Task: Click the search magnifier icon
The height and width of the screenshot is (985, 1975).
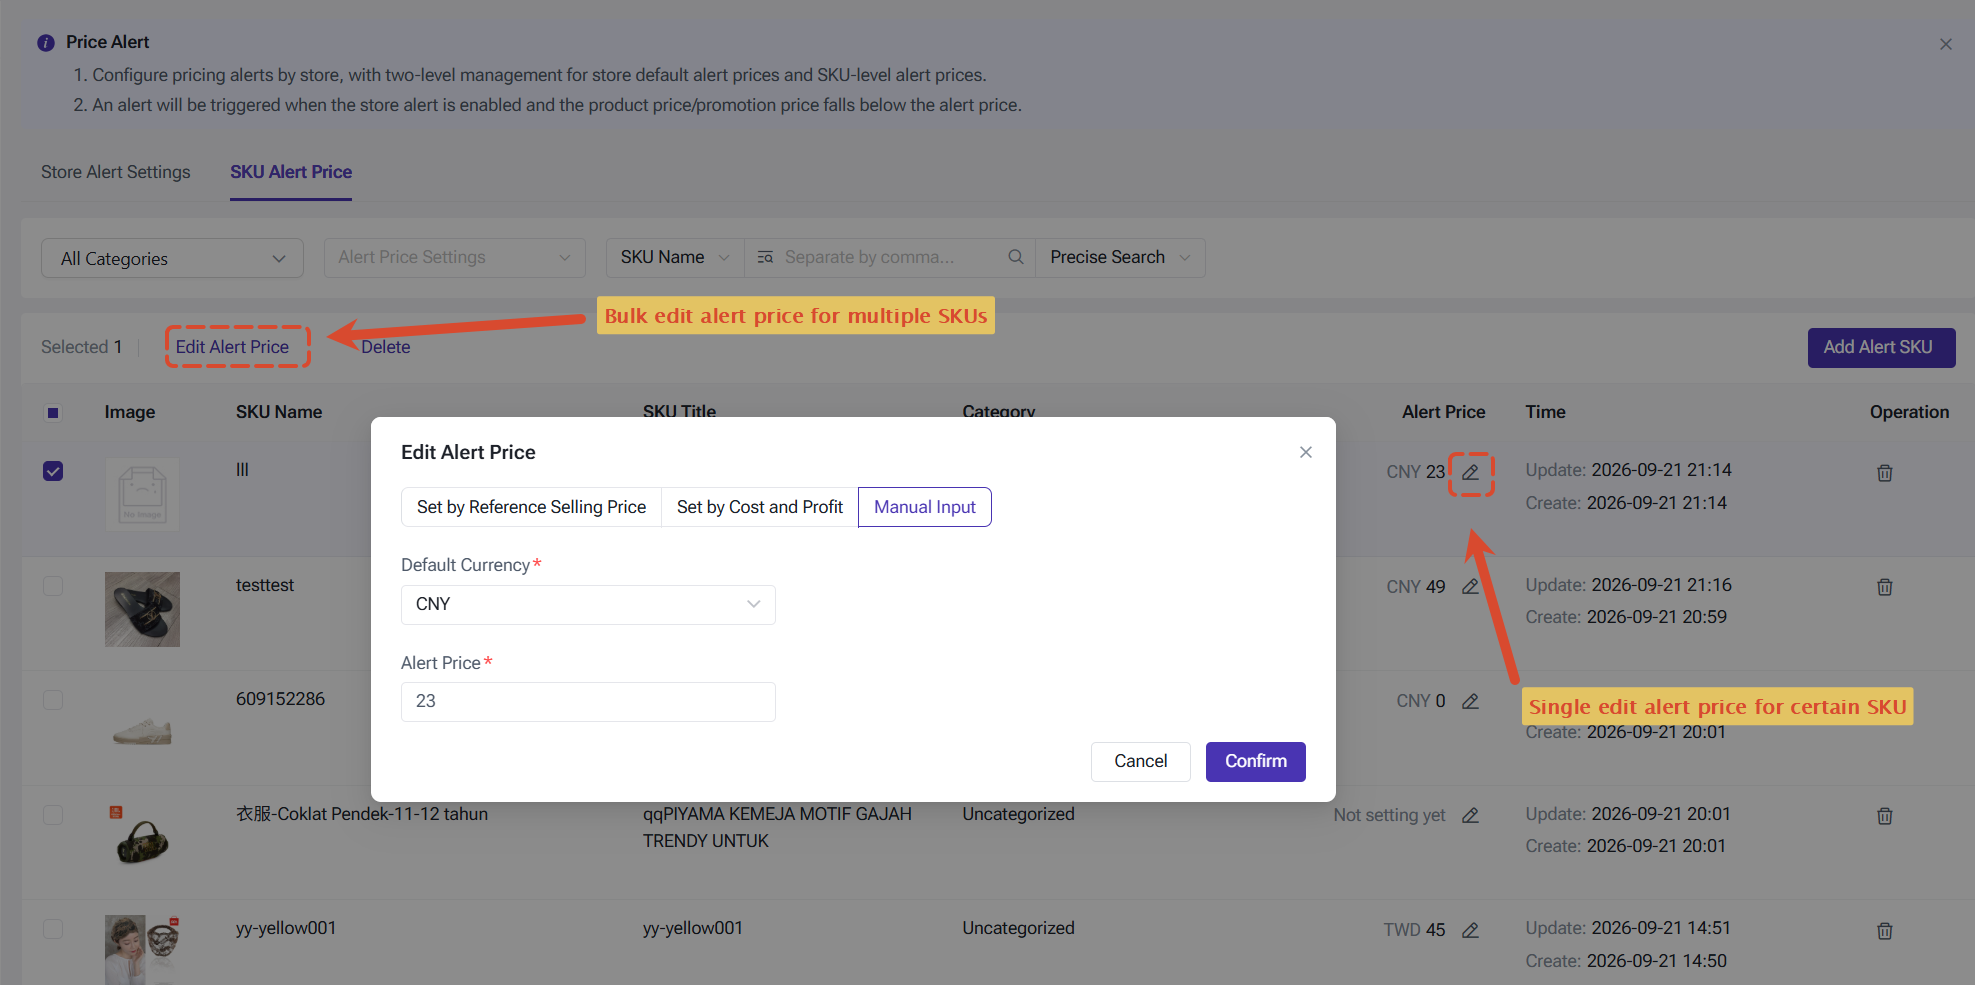Action: [x=1015, y=257]
